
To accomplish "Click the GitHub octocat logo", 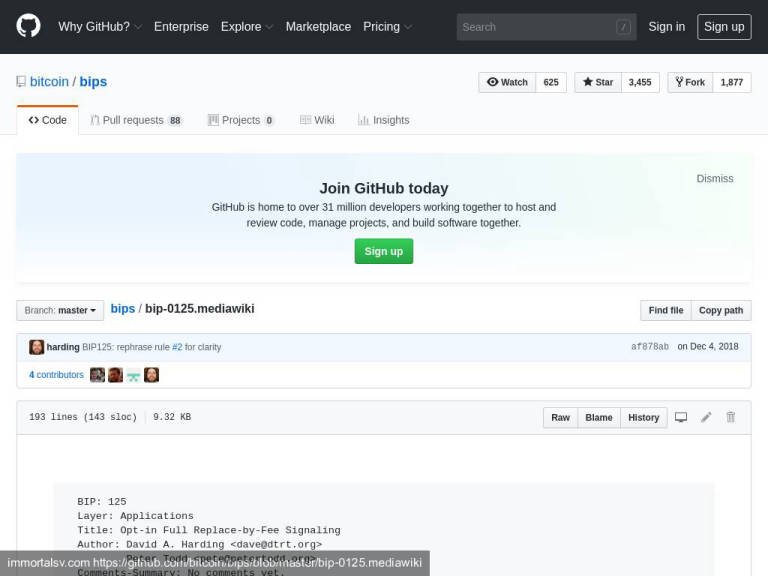I will tap(29, 26).
